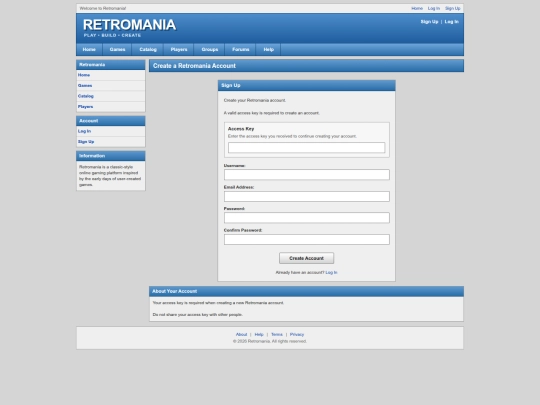Open the Help footer link

259,334
